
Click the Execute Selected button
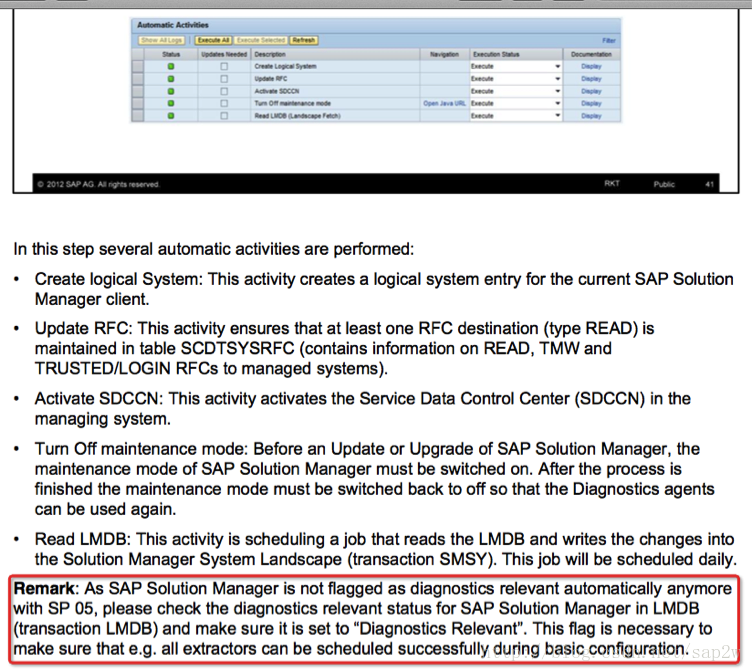261,40
